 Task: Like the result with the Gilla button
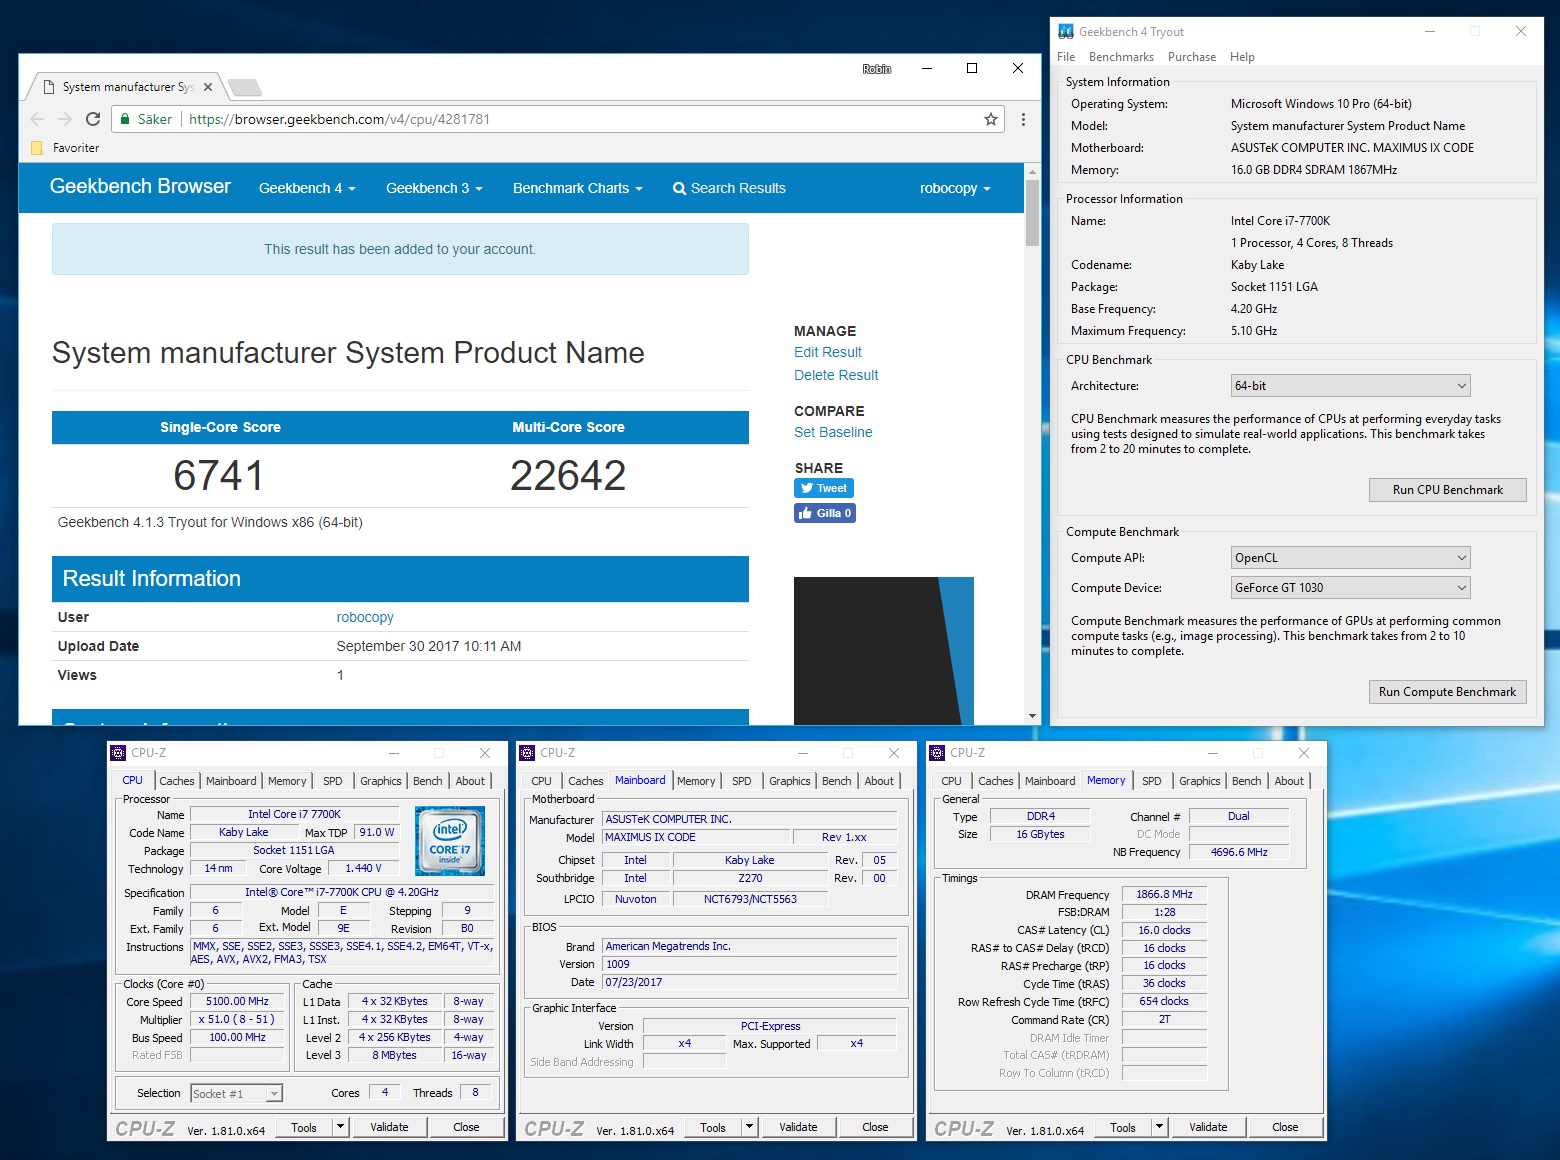coord(825,513)
